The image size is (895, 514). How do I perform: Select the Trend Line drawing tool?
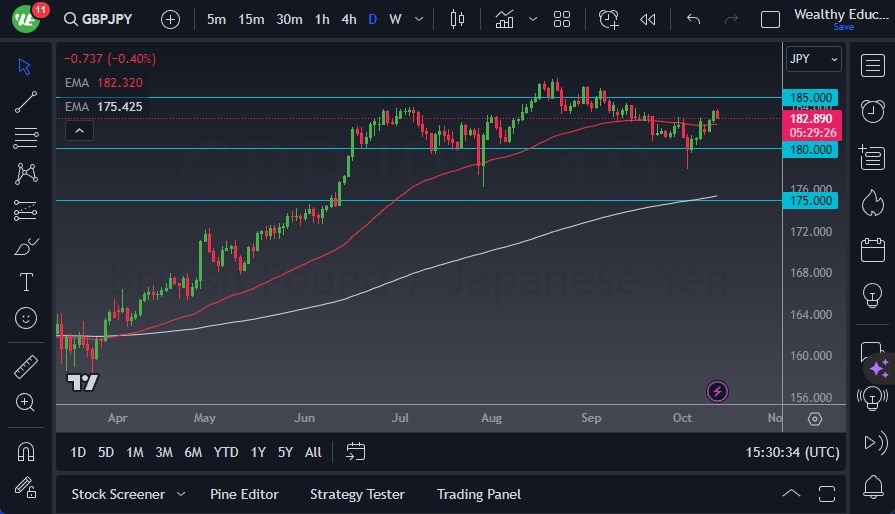click(x=26, y=101)
